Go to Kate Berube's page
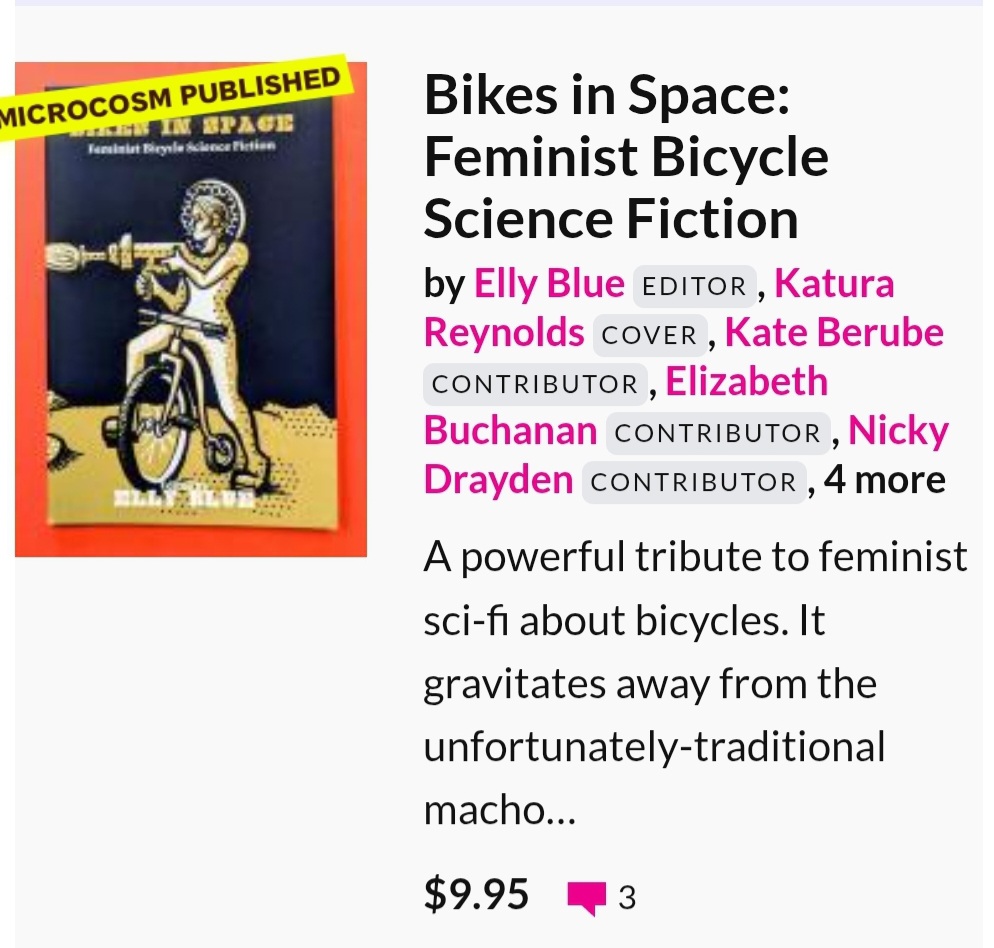 click(x=833, y=333)
